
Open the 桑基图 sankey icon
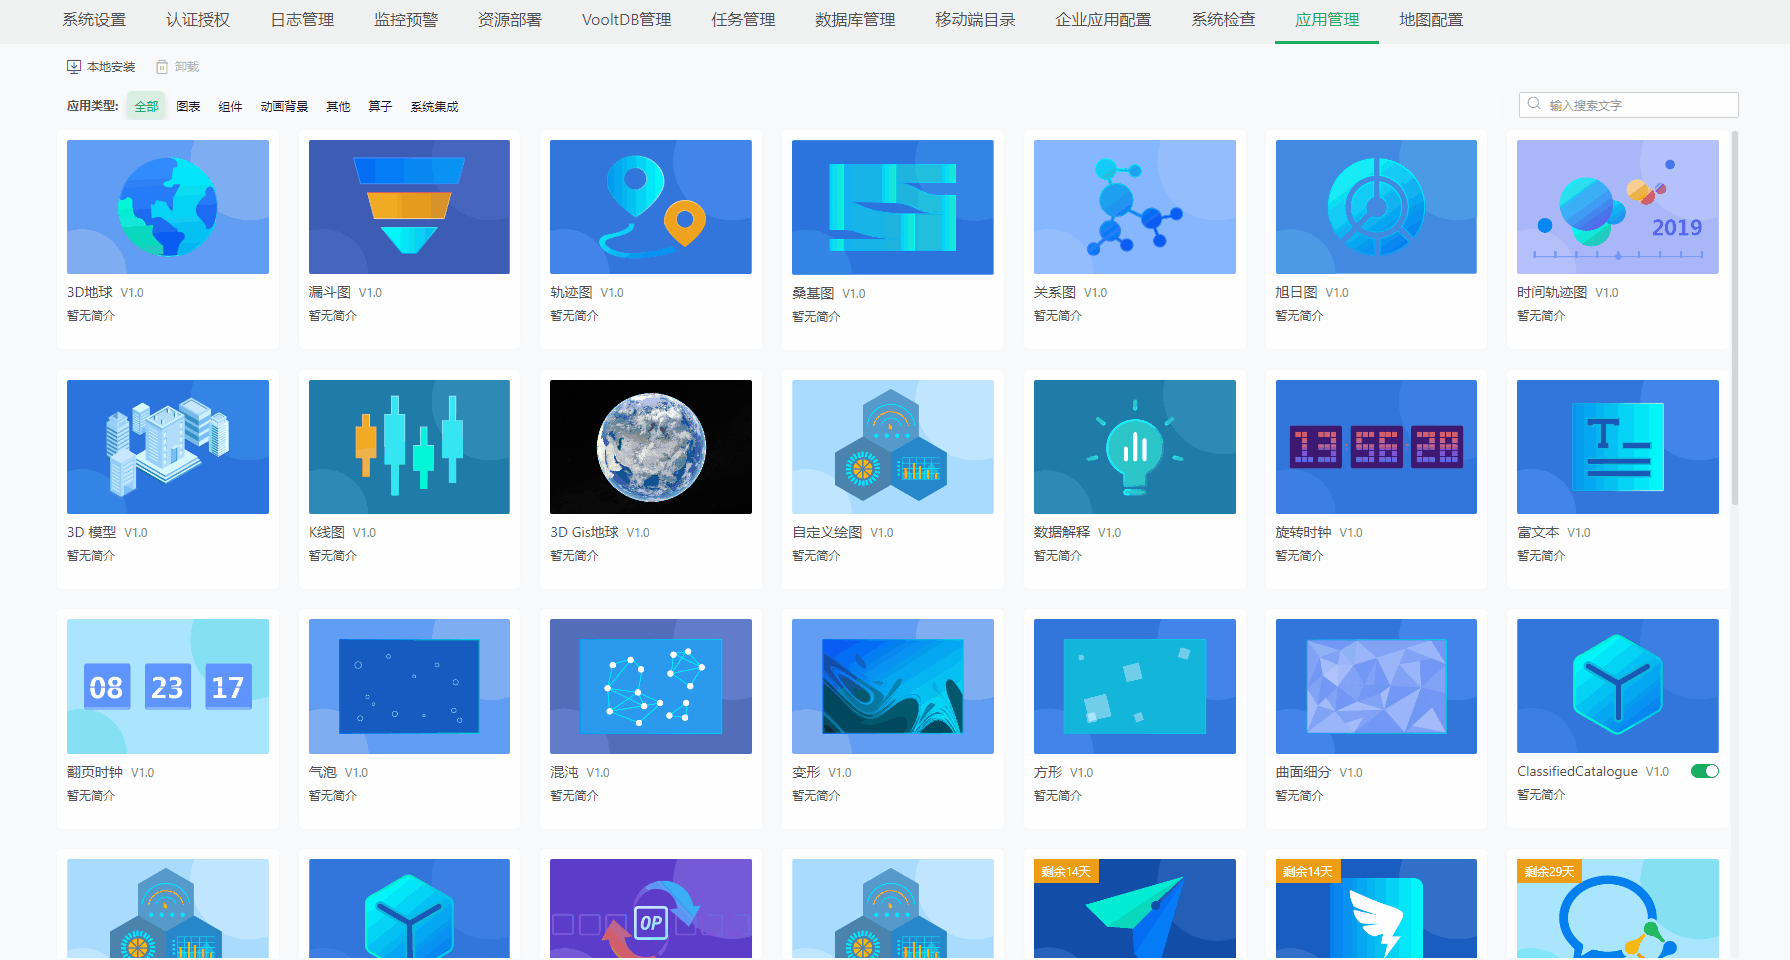click(893, 207)
